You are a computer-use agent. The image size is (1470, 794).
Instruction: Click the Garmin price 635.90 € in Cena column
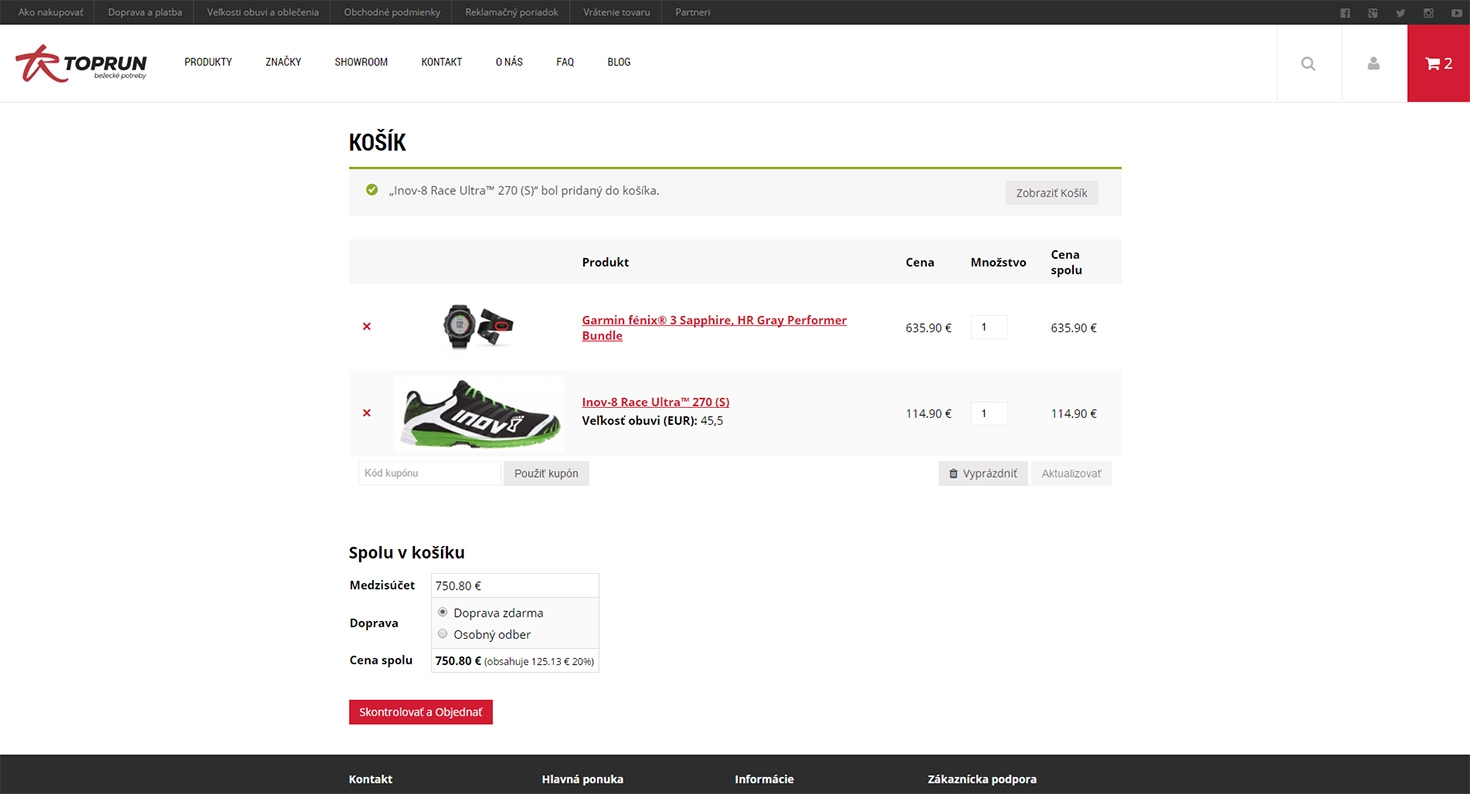click(929, 327)
